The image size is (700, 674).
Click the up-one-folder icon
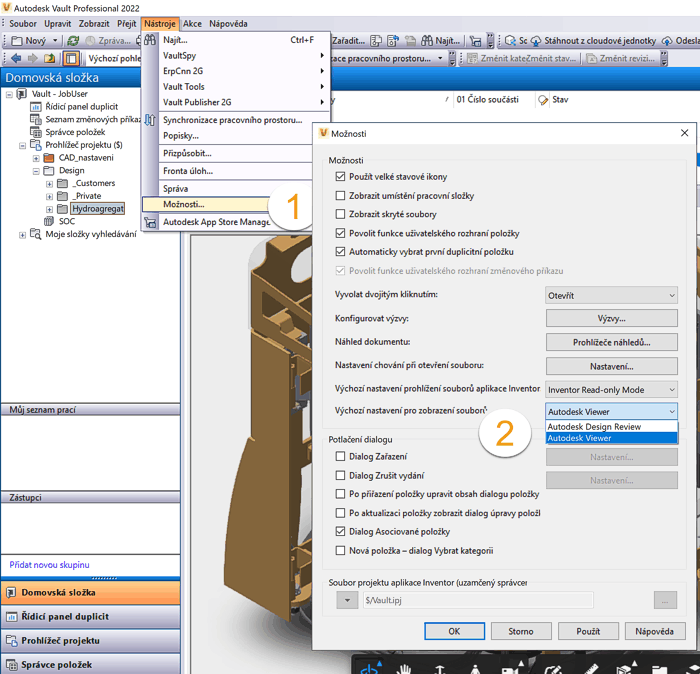pos(50,58)
